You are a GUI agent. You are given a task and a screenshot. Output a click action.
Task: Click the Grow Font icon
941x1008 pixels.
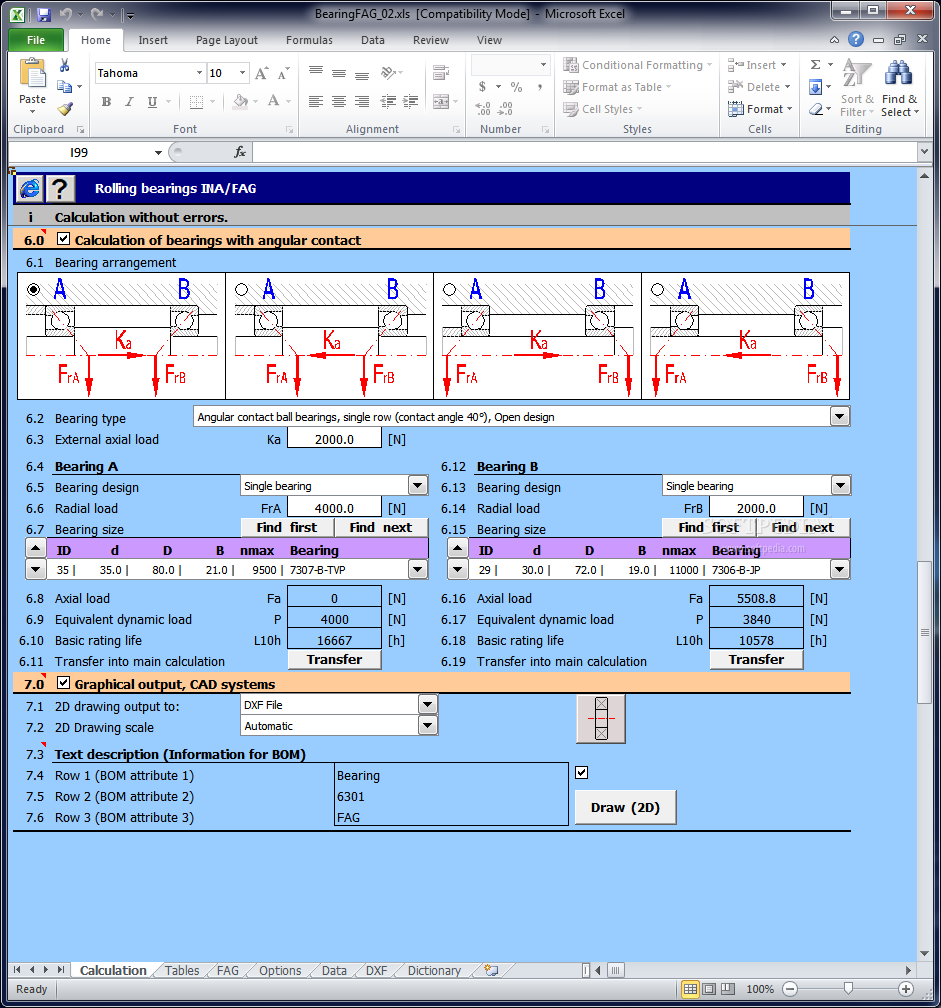tap(261, 73)
